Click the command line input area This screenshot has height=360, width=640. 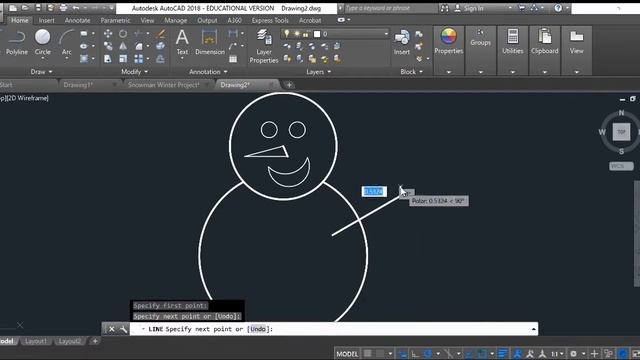(x=335, y=329)
